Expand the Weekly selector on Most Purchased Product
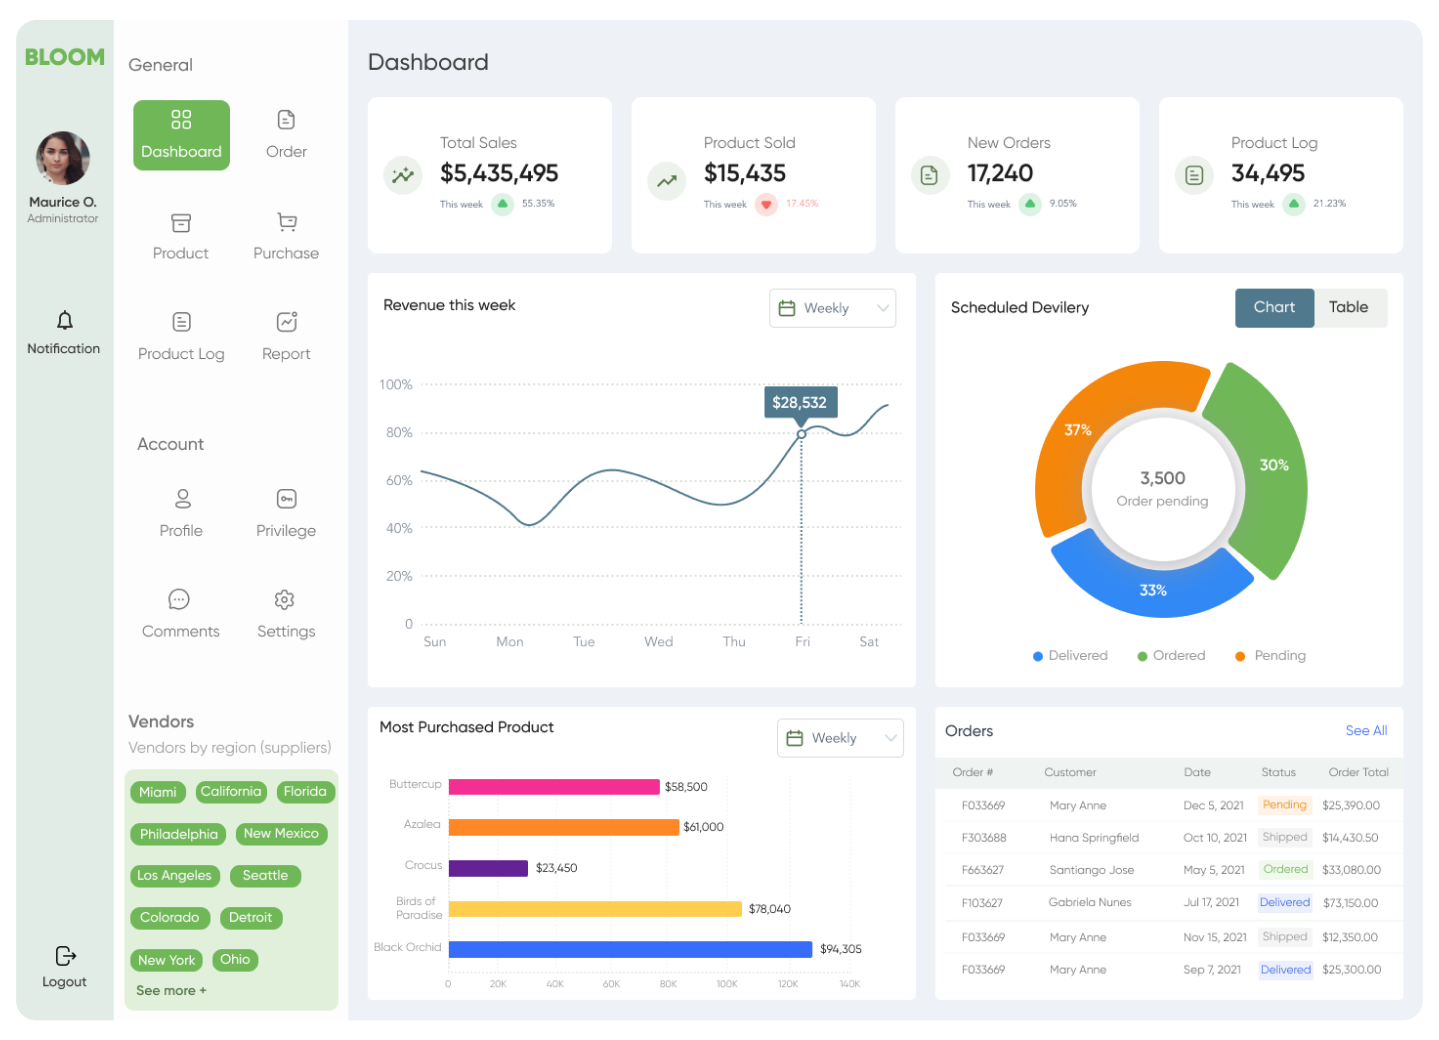1439x1040 pixels. [x=840, y=738]
